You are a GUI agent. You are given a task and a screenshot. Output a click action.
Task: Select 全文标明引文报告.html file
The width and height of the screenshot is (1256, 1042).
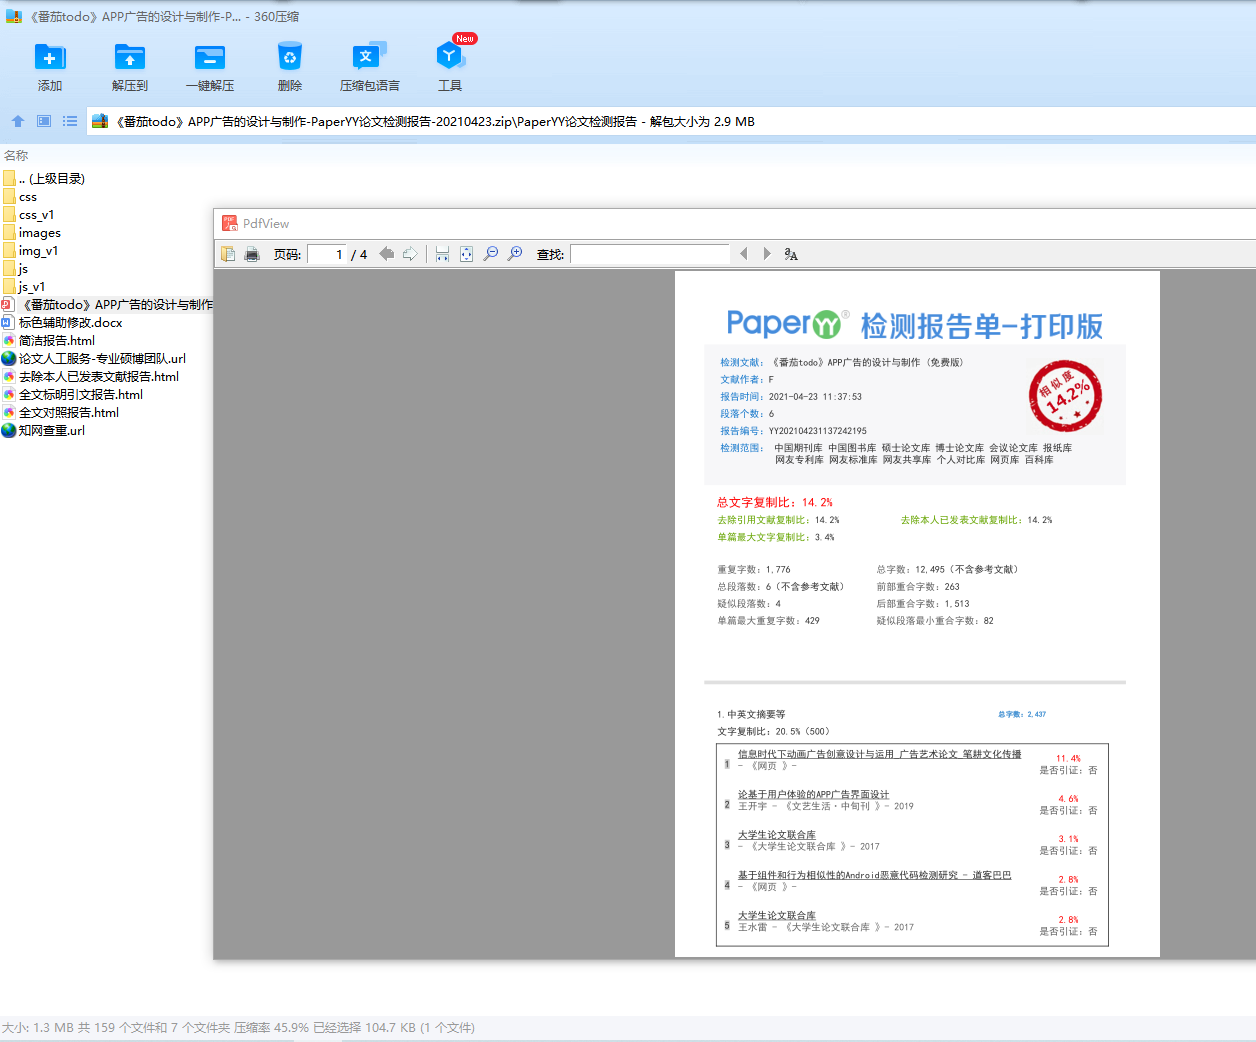(72, 394)
